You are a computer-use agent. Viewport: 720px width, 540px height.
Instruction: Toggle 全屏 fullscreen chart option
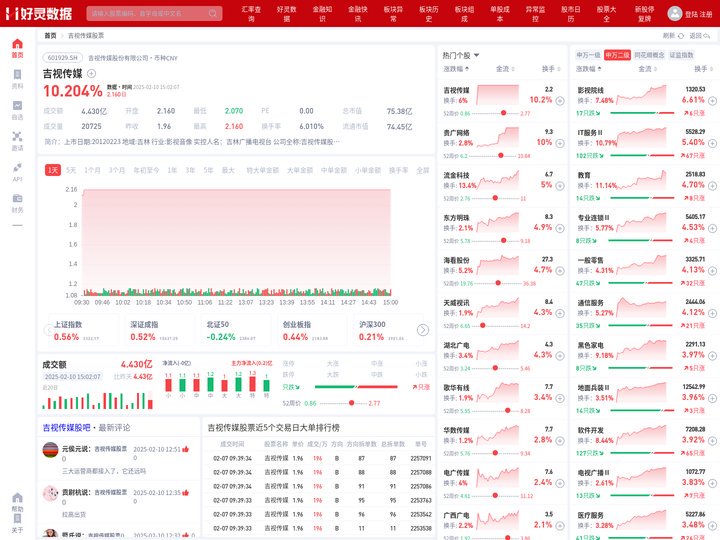(x=422, y=170)
